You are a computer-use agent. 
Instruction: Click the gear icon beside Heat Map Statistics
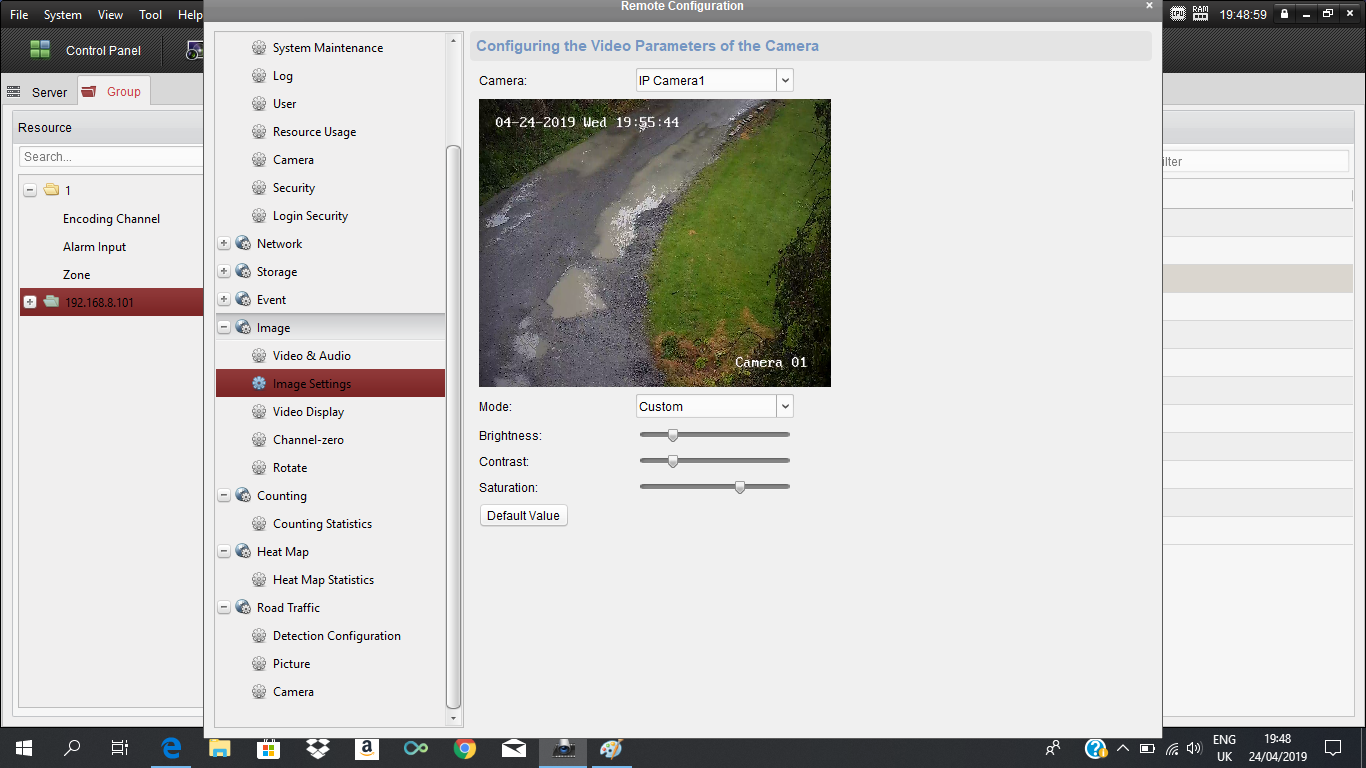tap(259, 580)
